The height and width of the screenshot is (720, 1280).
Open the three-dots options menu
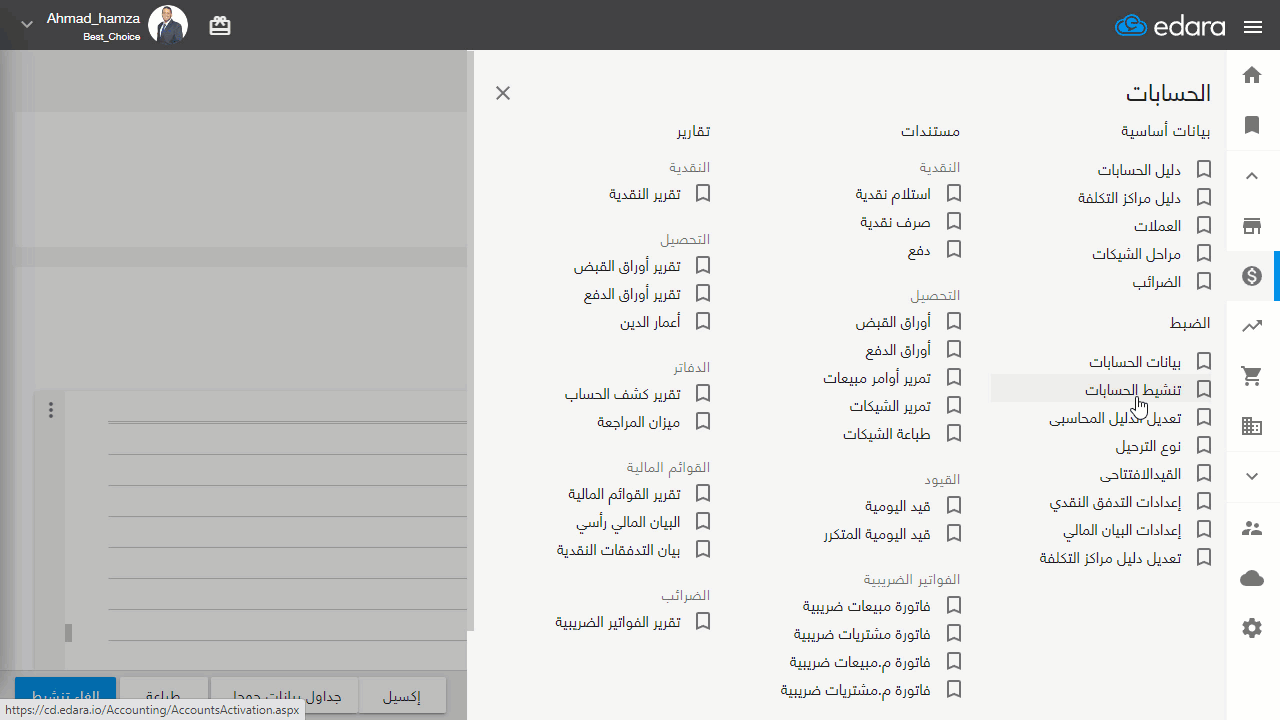point(51,409)
